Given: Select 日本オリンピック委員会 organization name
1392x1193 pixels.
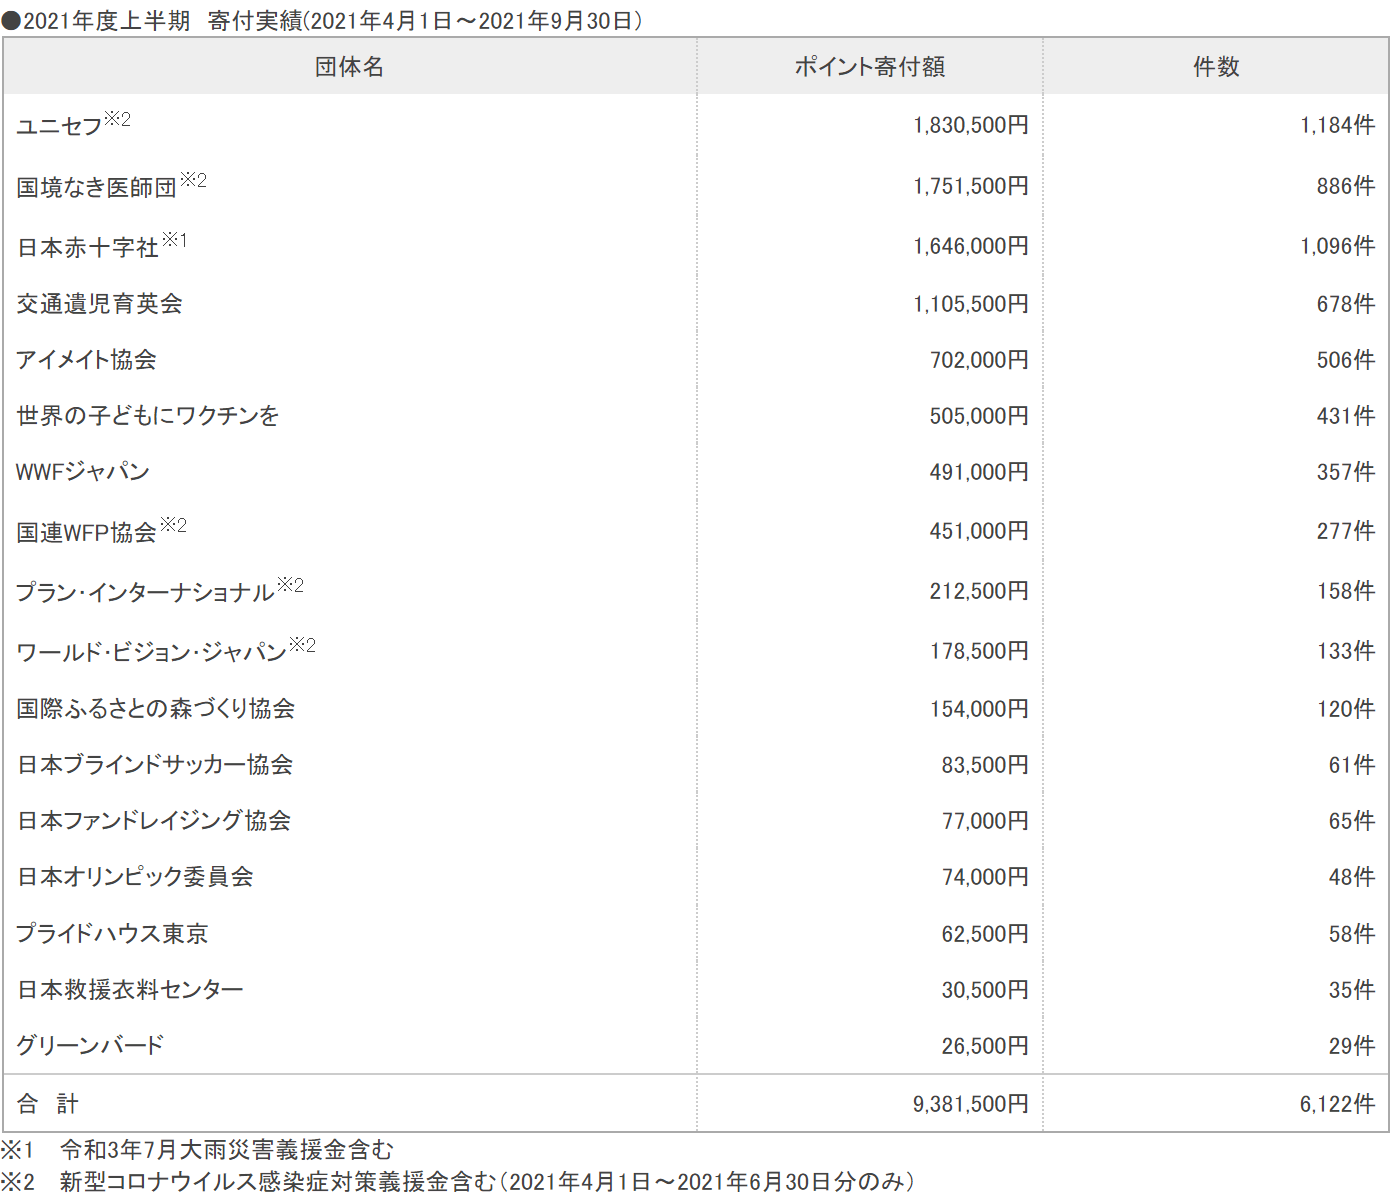Looking at the screenshot, I should (135, 877).
